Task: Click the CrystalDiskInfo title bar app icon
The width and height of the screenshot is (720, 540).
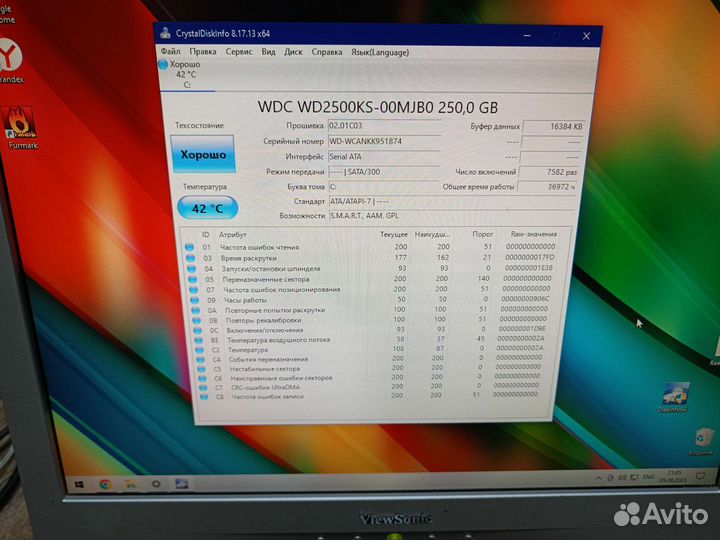Action: 165,33
